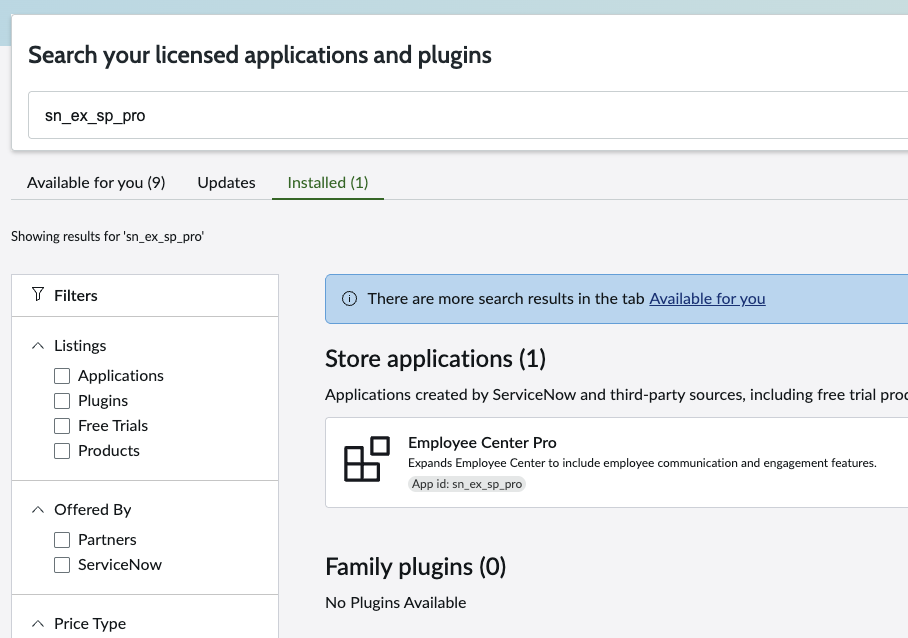
Task: Open the Updates tab
Action: [226, 182]
